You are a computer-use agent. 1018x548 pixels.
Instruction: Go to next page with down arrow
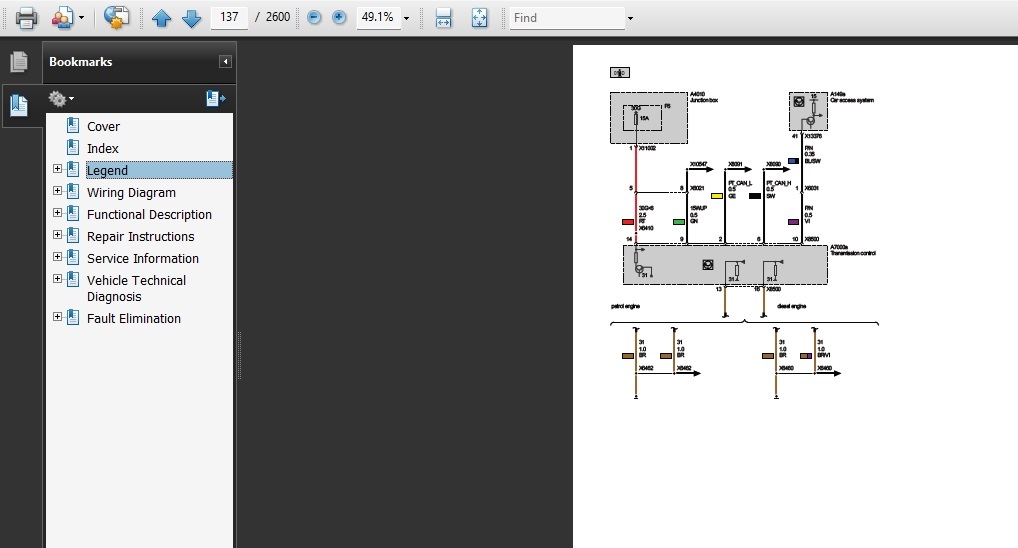[x=192, y=18]
